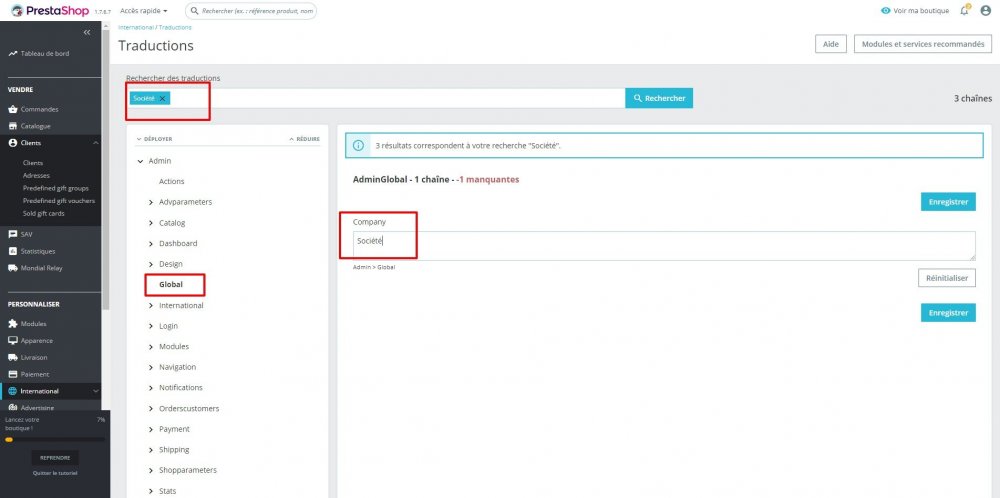The image size is (1000, 498).
Task: Click the lower Enregistrer button
Action: pyautogui.click(x=948, y=312)
